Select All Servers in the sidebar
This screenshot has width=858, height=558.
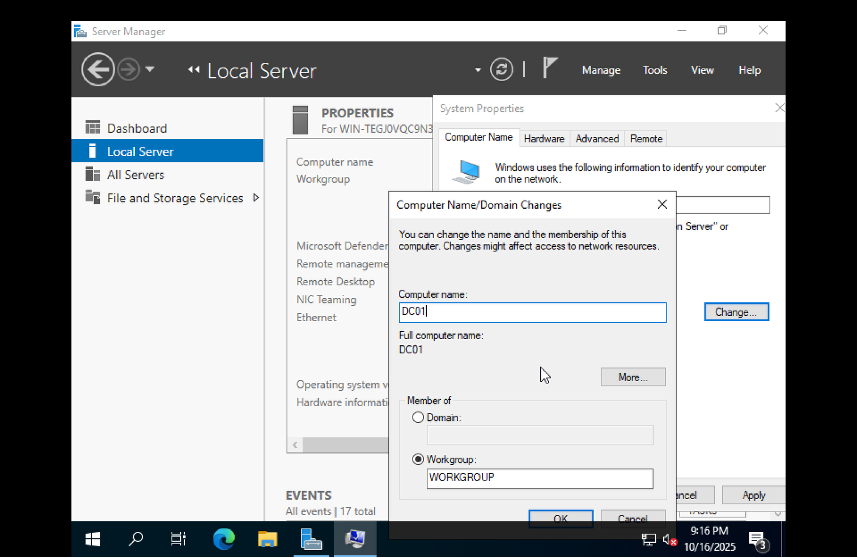tap(135, 175)
